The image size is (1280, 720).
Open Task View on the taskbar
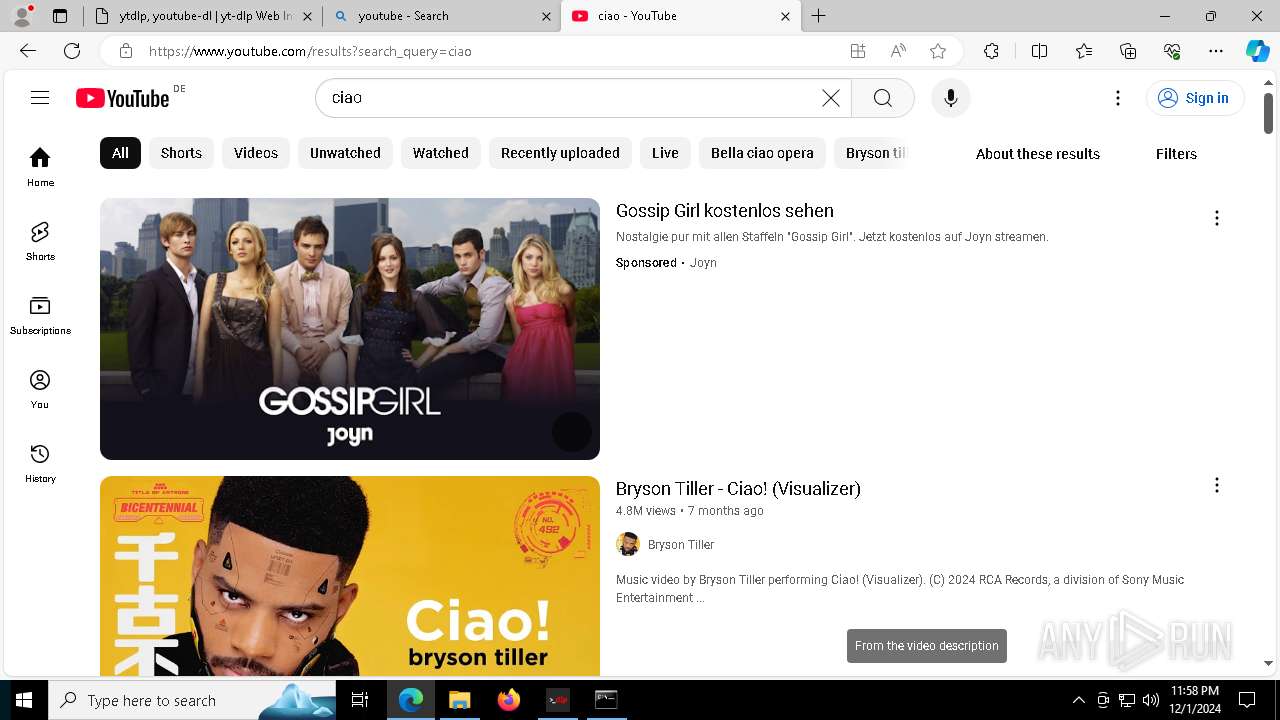click(360, 700)
